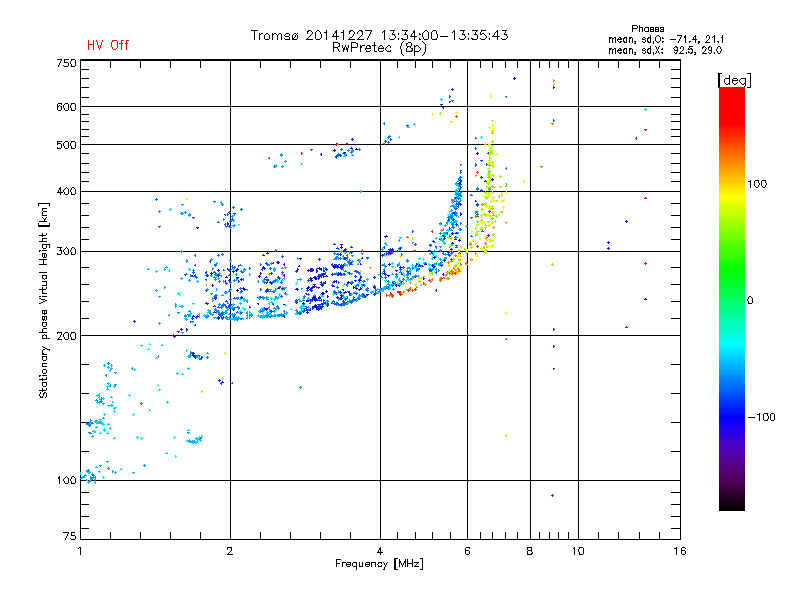The image size is (800, 600).
Task: Click the '8' frequency axis tick label
Action: click(x=530, y=551)
